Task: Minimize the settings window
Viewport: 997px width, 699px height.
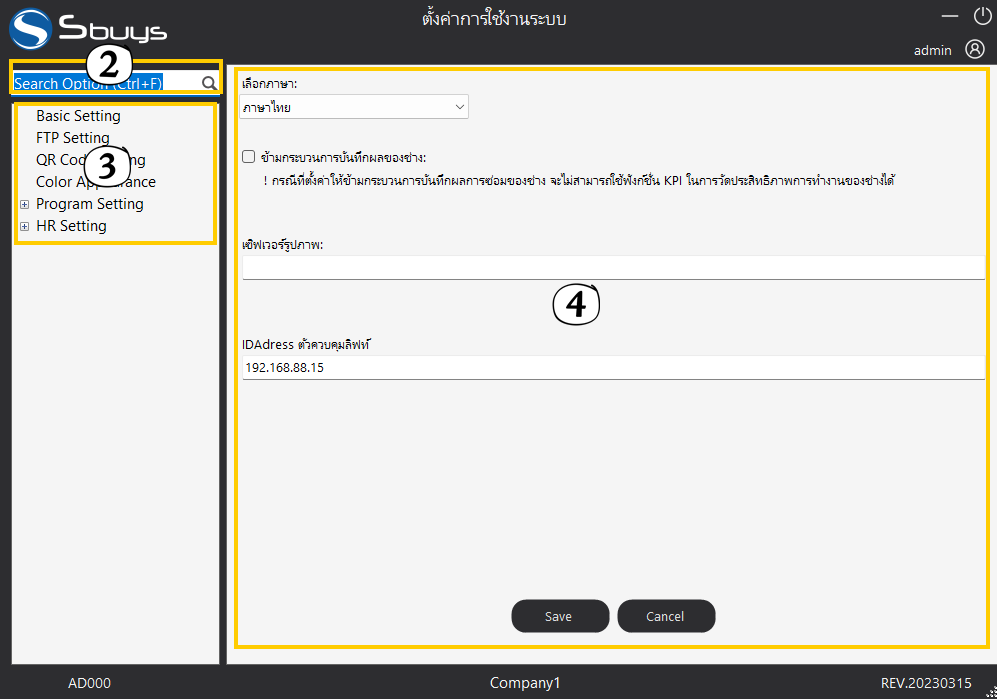Action: click(x=950, y=16)
